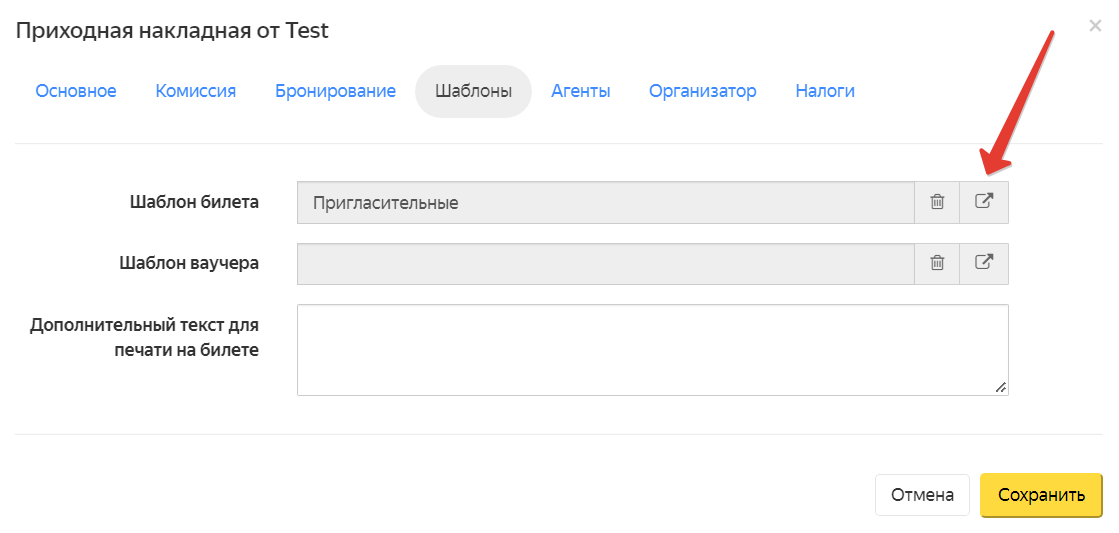Open ticket template selection via arrow icon

pyautogui.click(x=983, y=203)
